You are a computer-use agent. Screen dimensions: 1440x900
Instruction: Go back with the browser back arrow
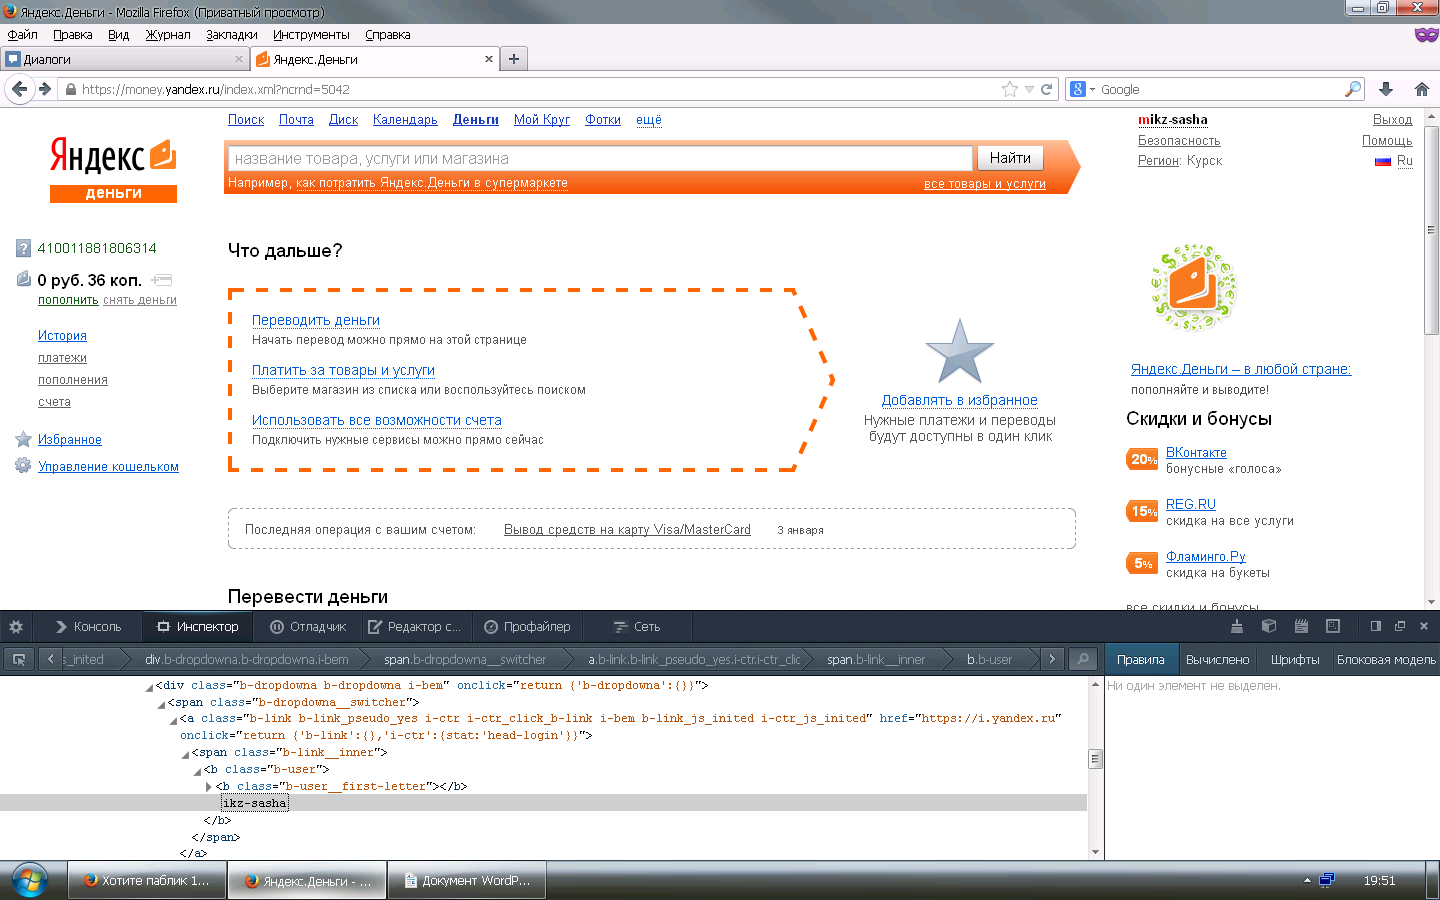[x=20, y=89]
